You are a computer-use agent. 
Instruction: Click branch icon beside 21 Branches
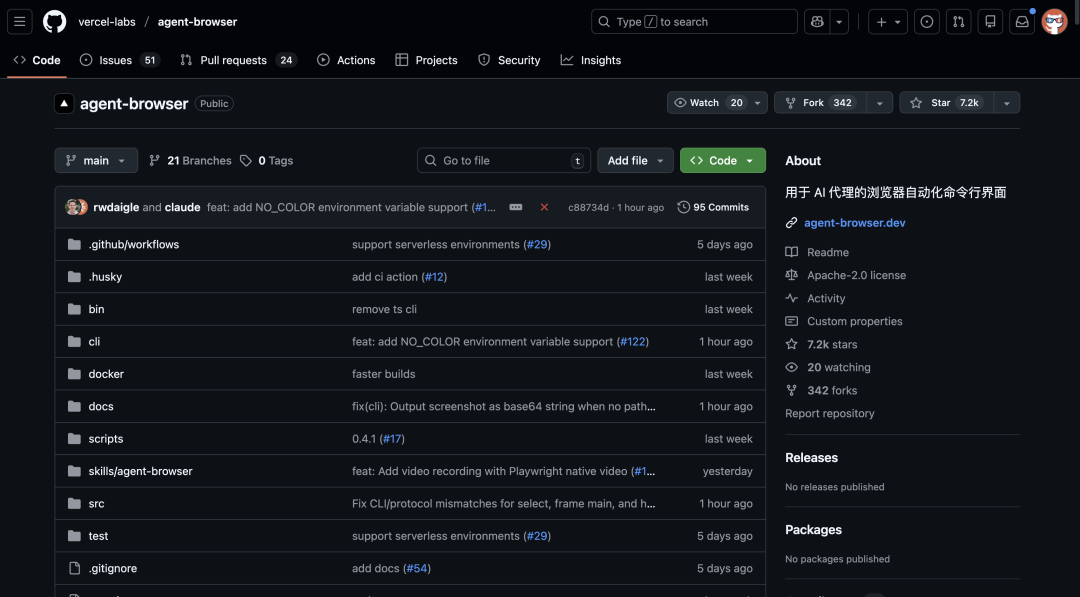(154, 160)
